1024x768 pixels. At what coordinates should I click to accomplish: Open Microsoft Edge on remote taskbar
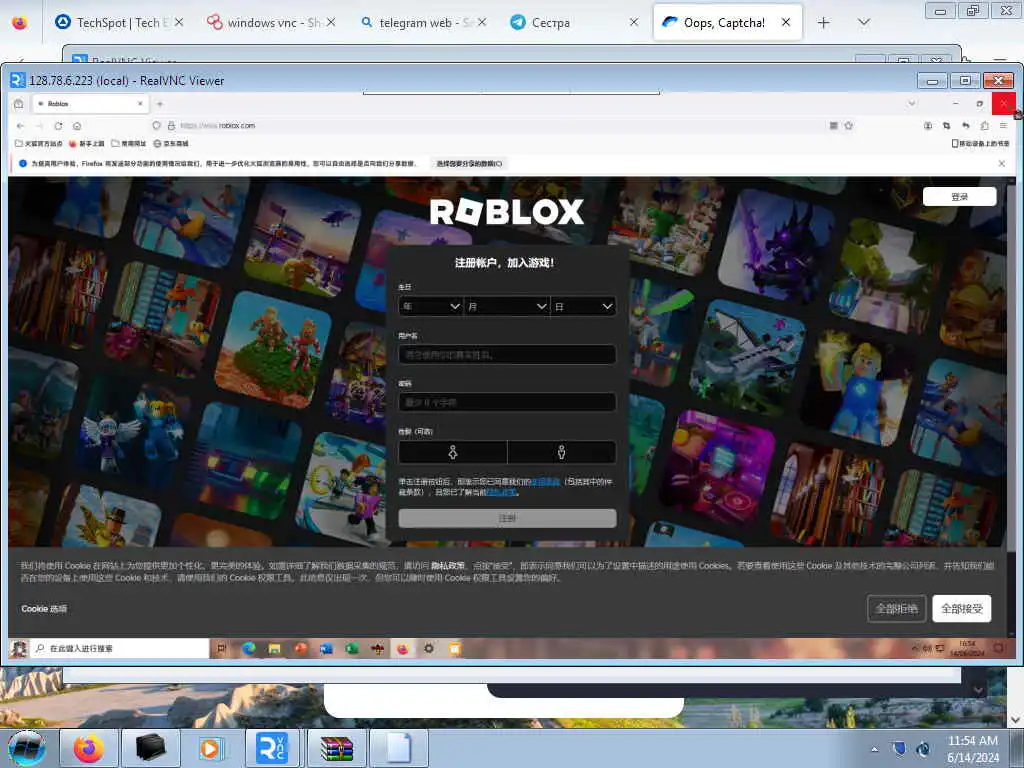click(x=248, y=648)
